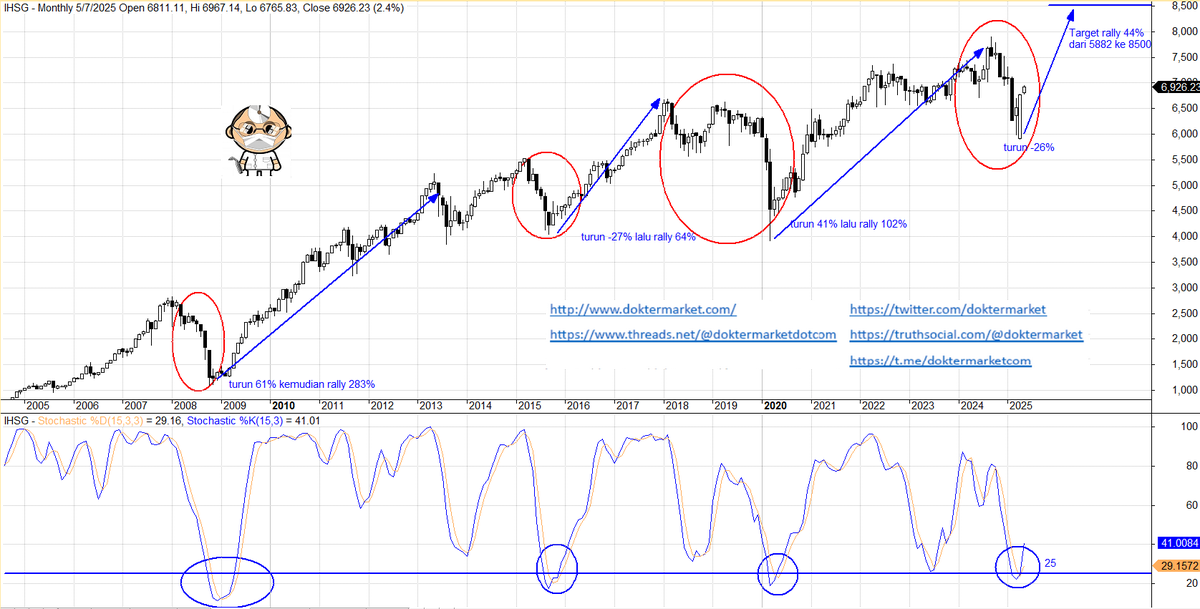Click the 2017 year label on time axis
The height and width of the screenshot is (609, 1200).
pyautogui.click(x=627, y=406)
